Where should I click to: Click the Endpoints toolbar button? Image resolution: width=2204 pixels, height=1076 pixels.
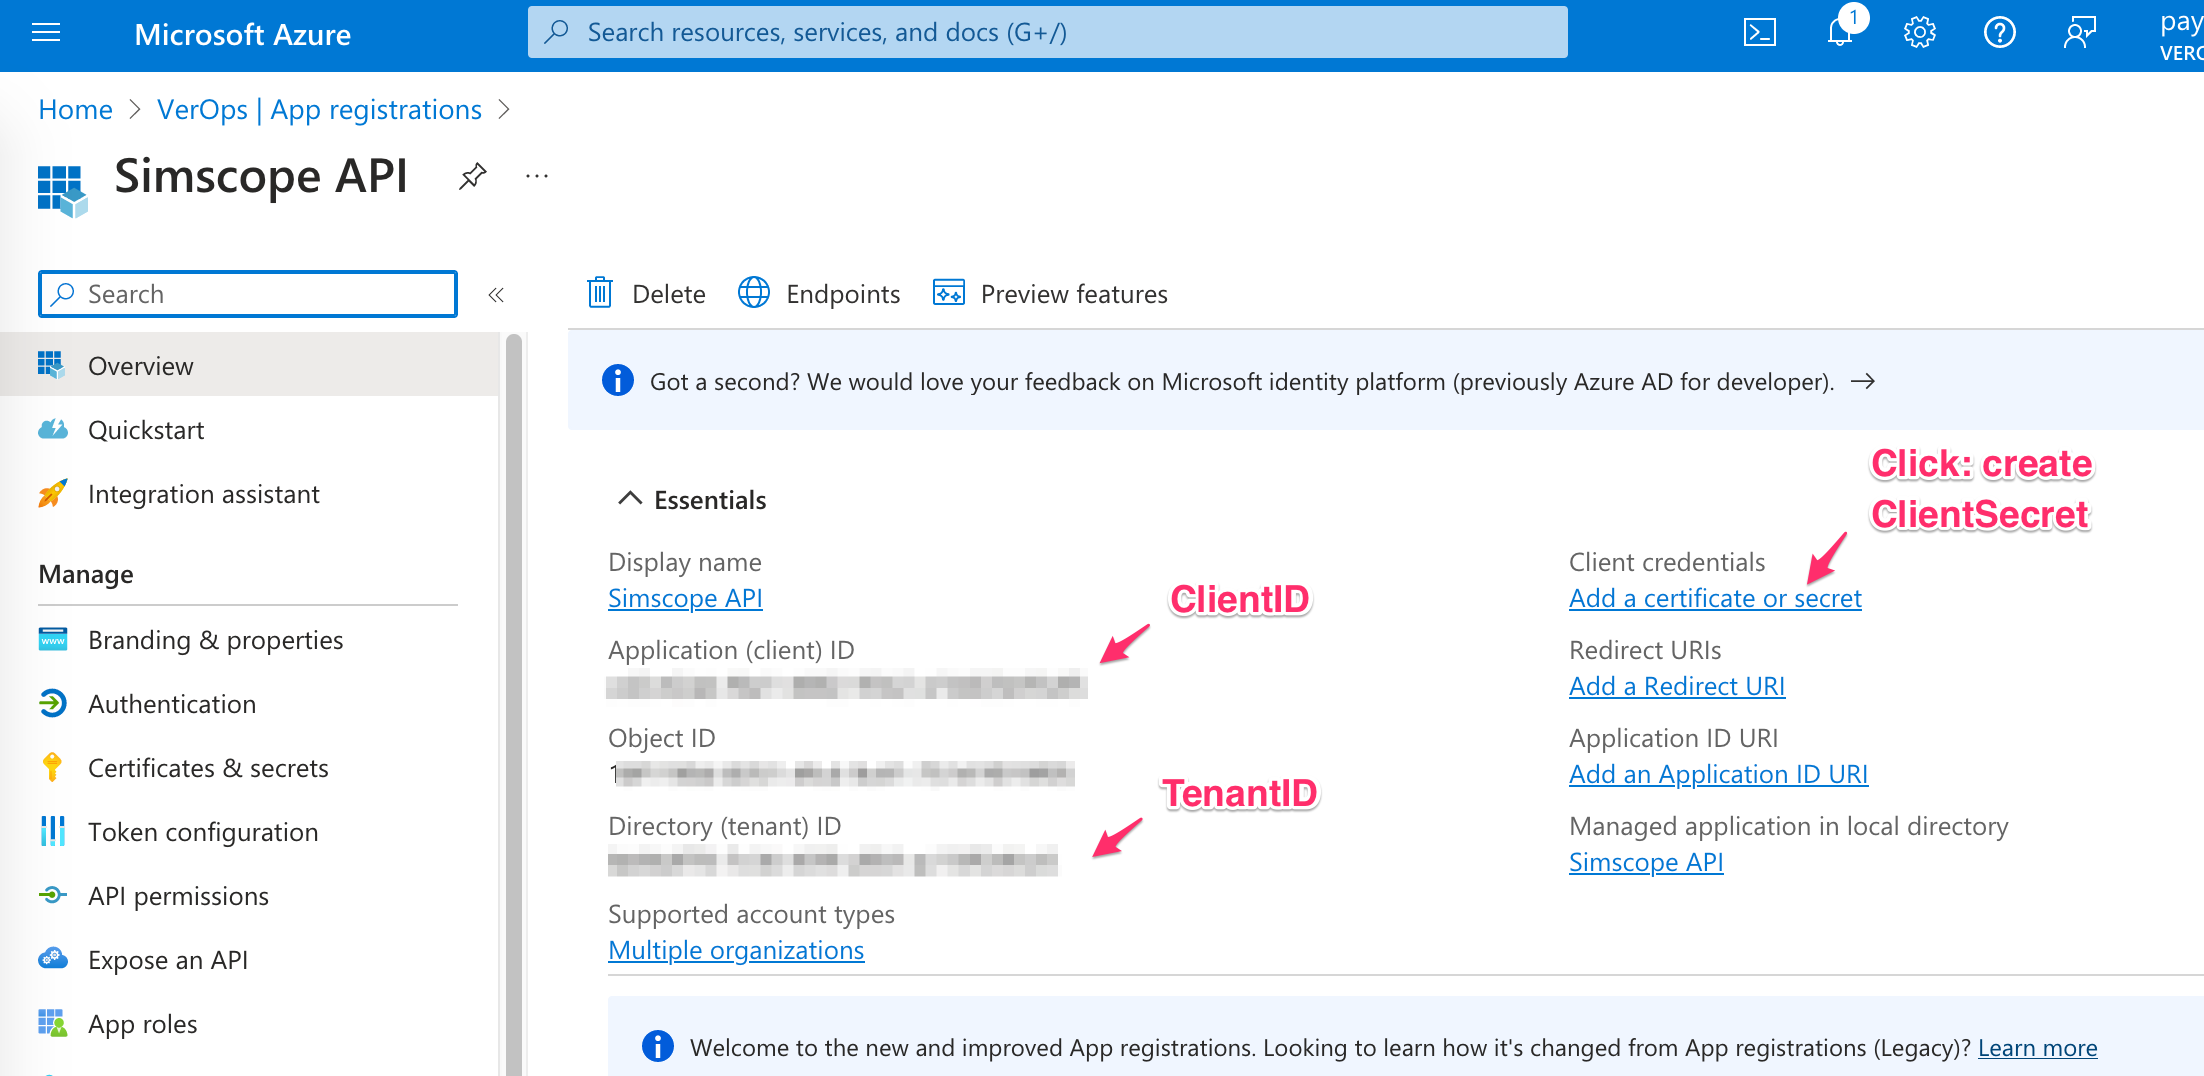point(819,294)
